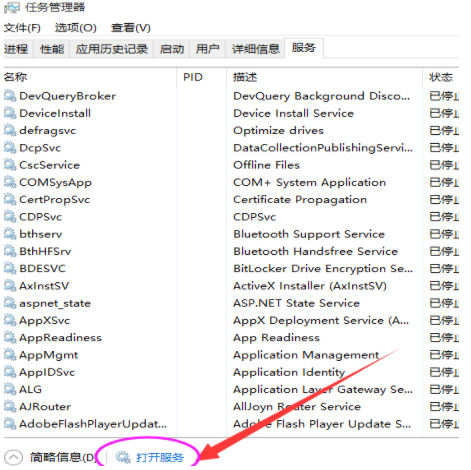Click the defragsvc service gear icon
This screenshot has width=471, height=470.
pyautogui.click(x=10, y=131)
